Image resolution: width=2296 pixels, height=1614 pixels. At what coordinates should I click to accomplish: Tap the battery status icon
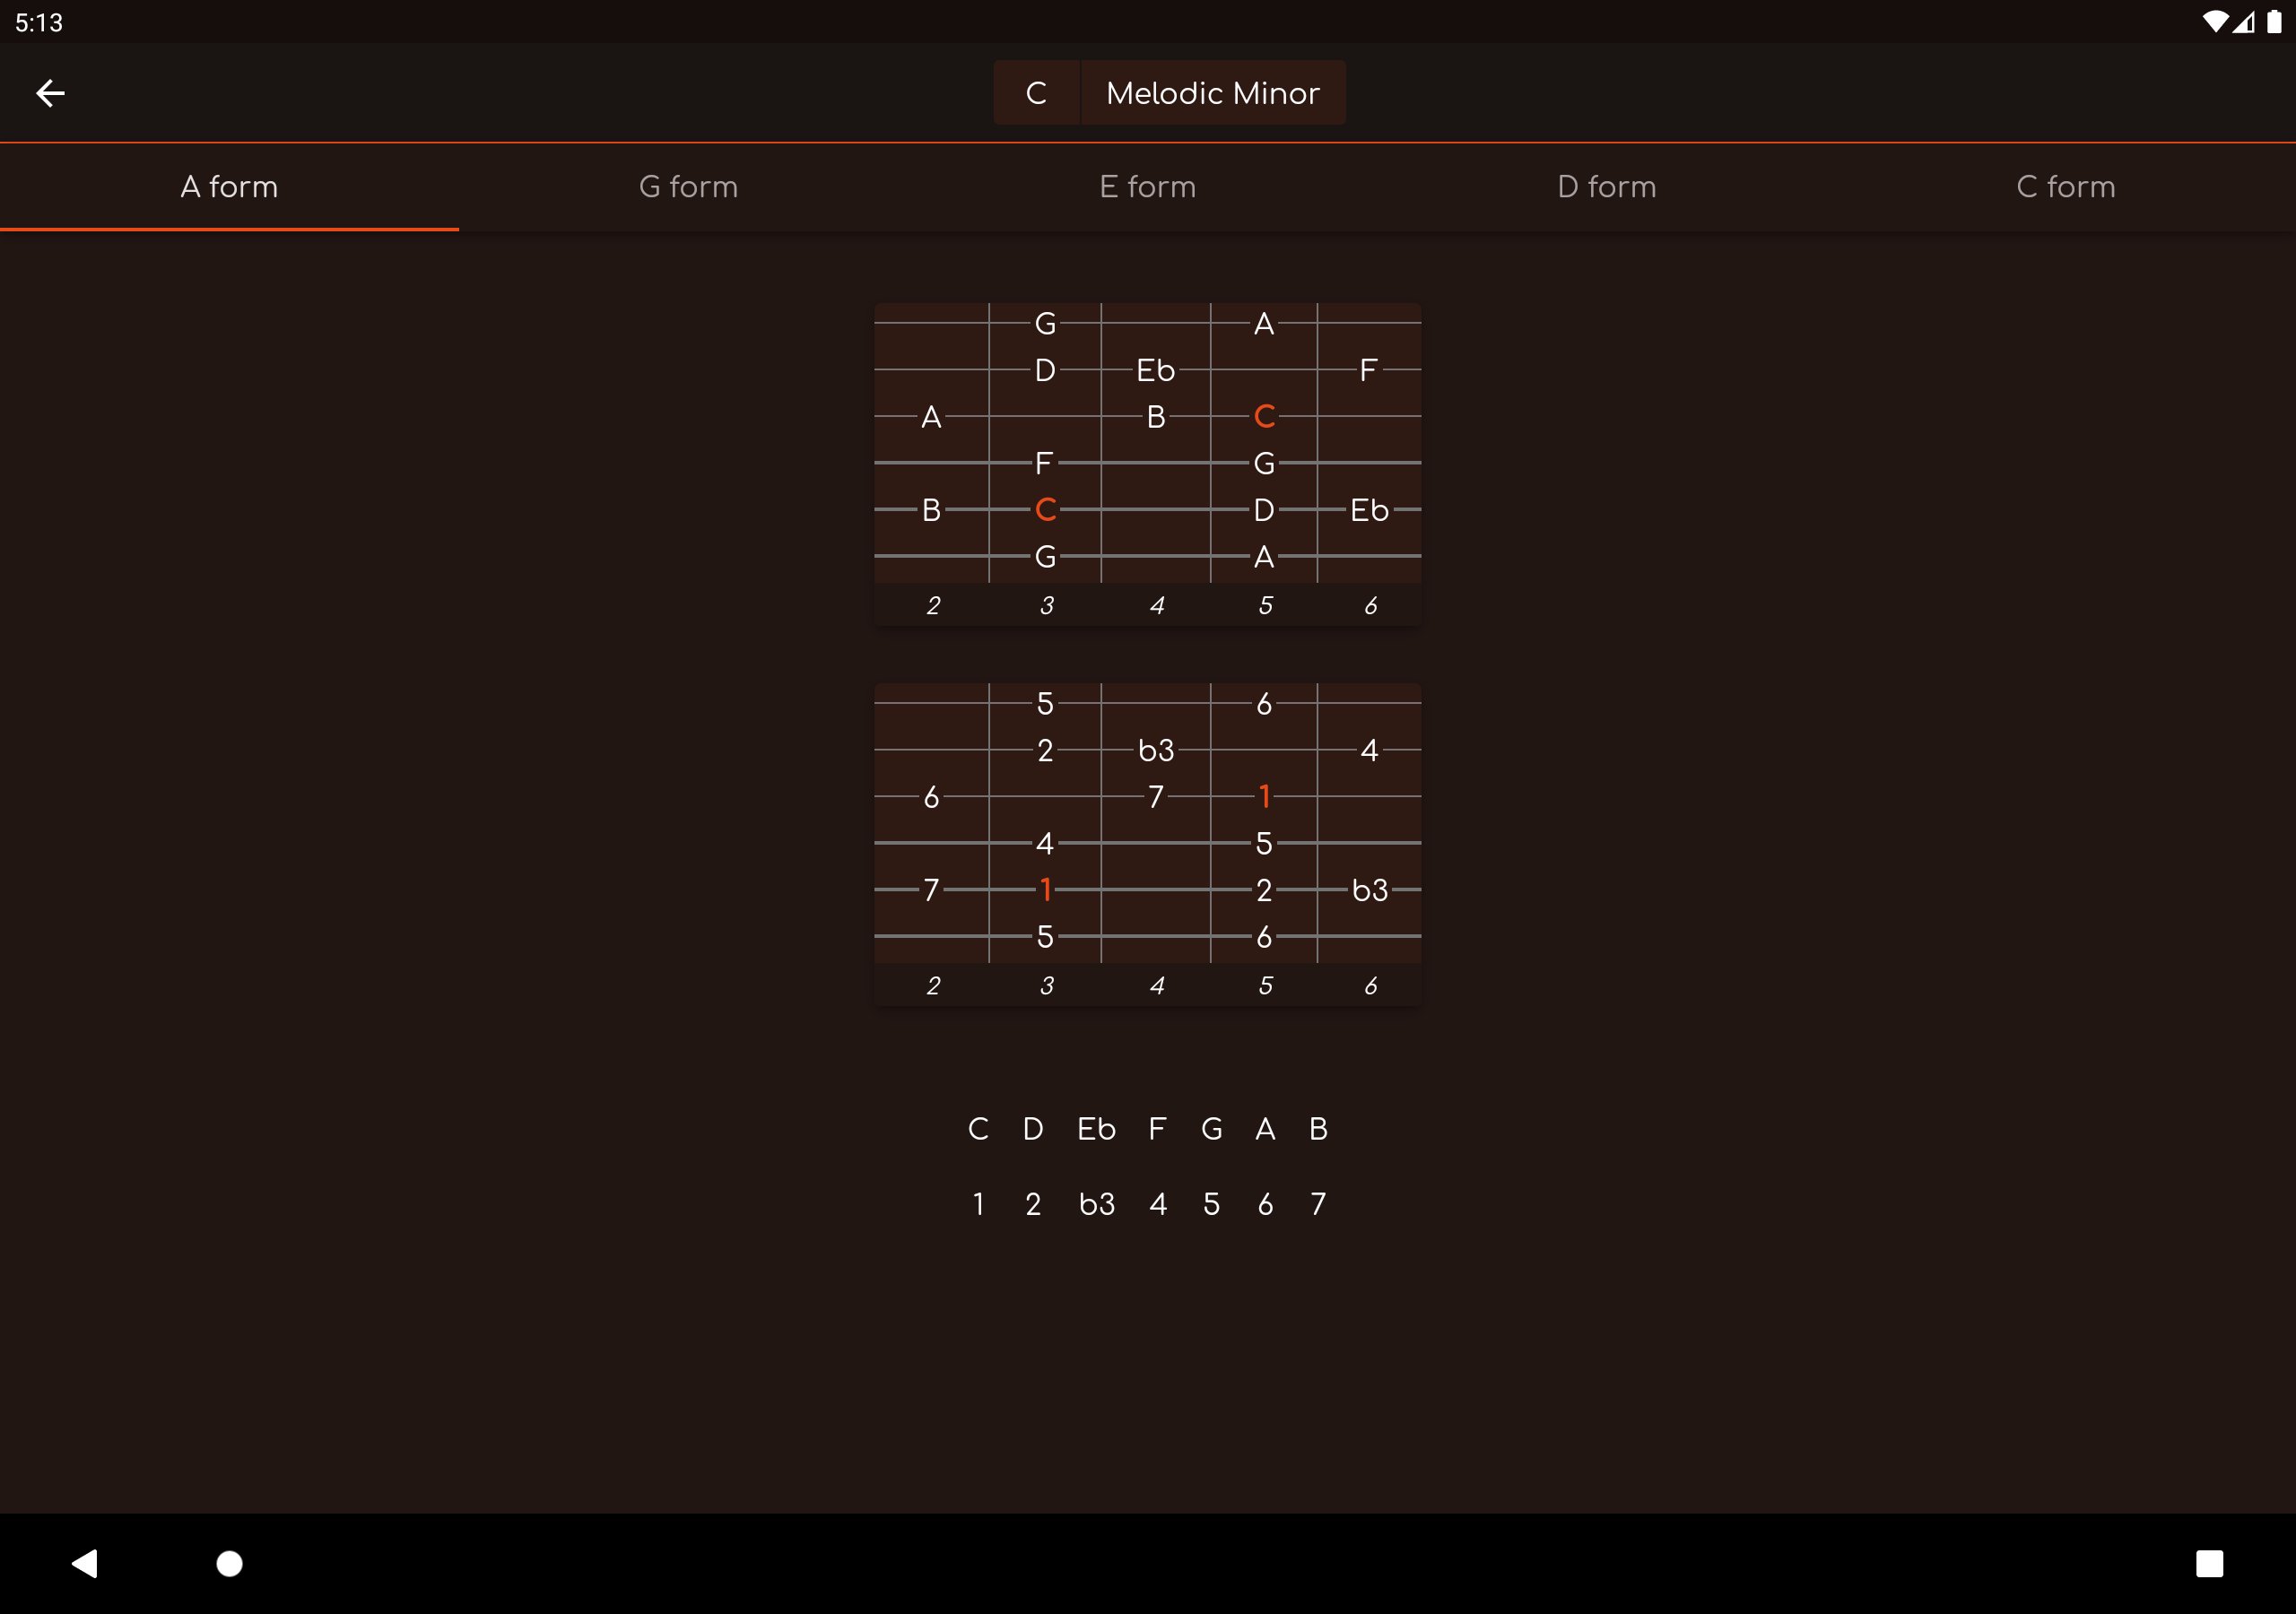2273,22
